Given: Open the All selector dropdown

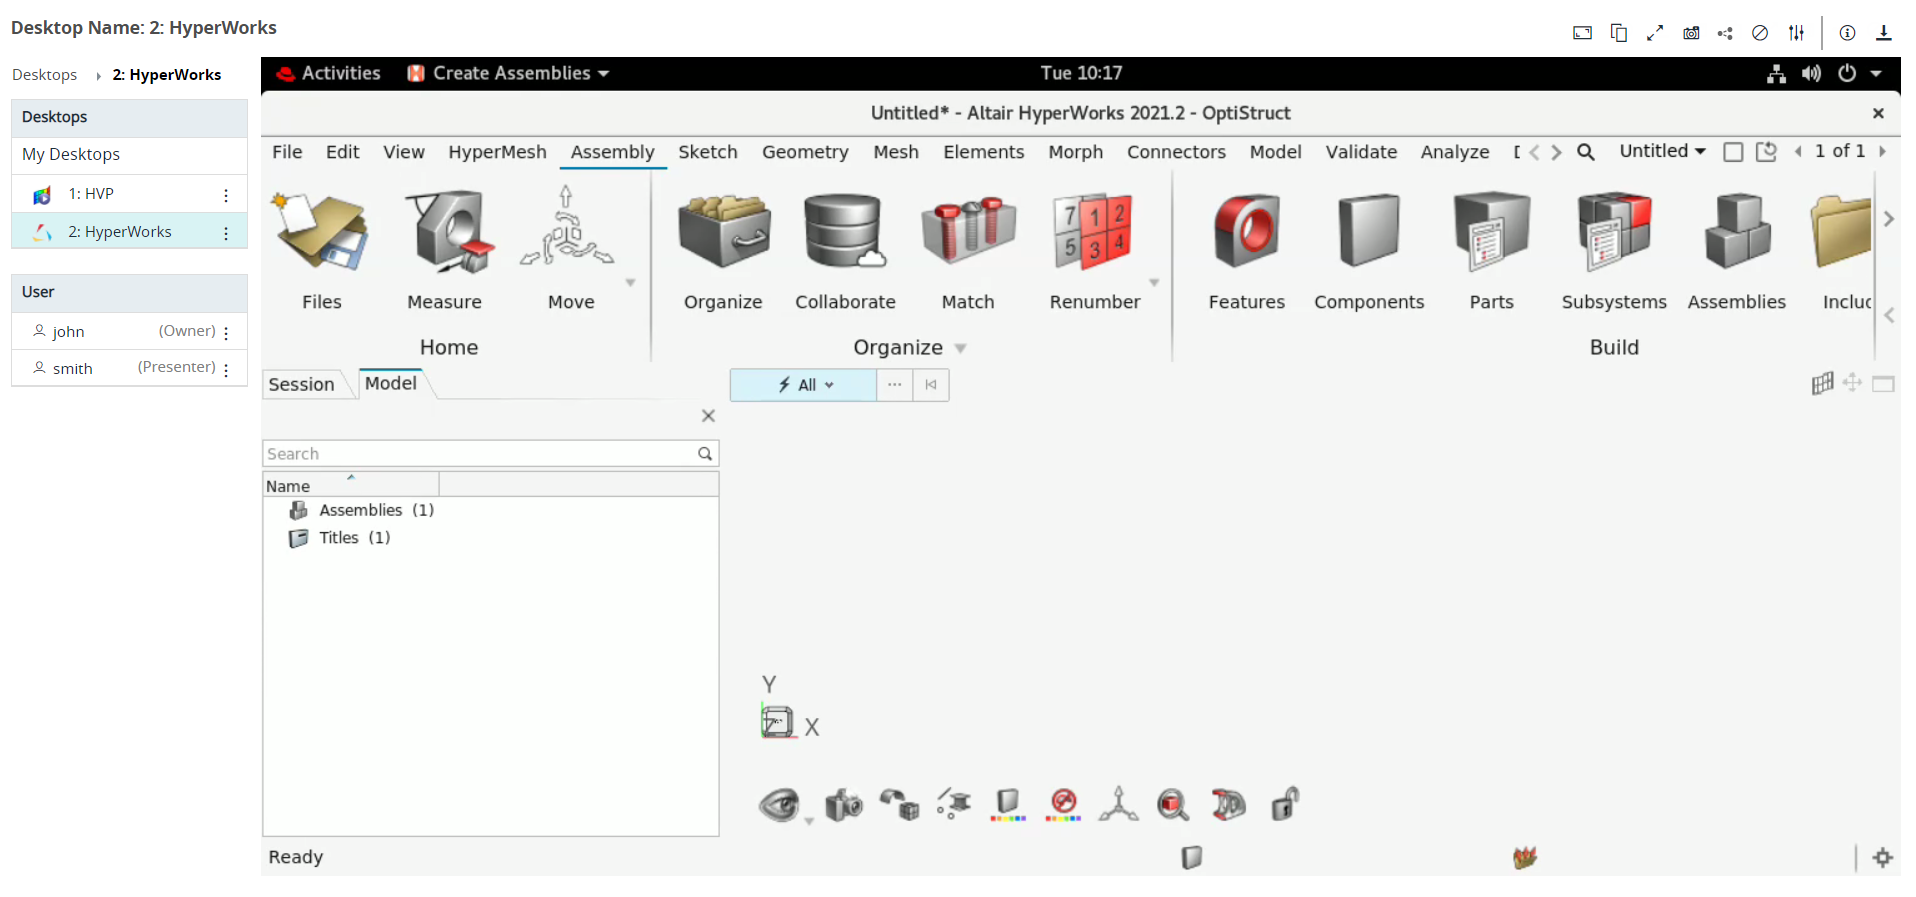Looking at the screenshot, I should point(804,385).
